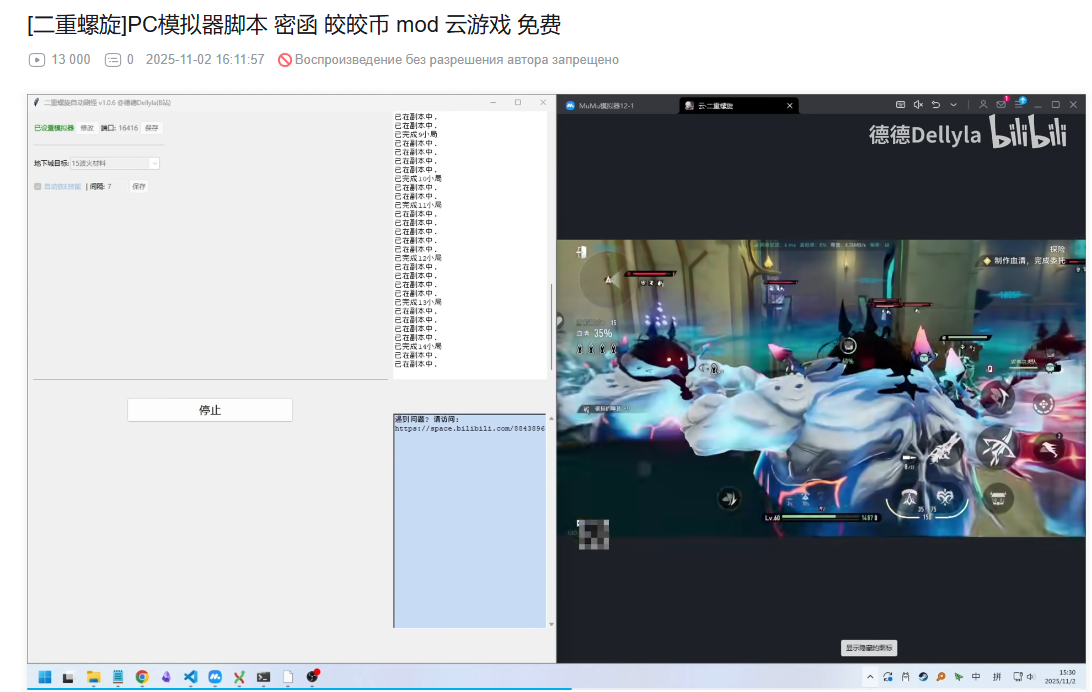
Task: Click the Lv.60 health bar in game
Action: tap(822, 517)
